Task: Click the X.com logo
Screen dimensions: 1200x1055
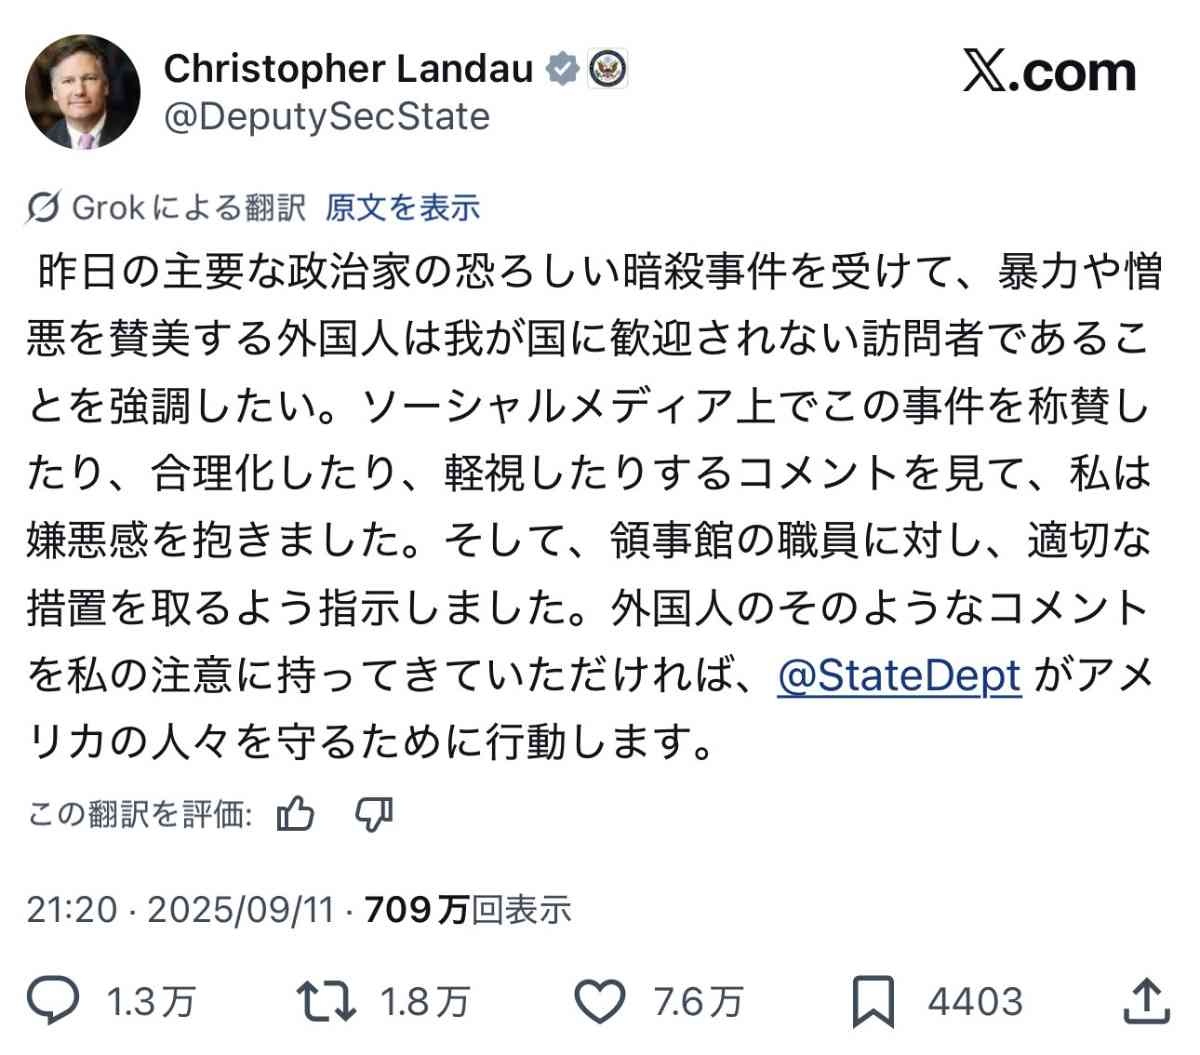Action: pos(1049,72)
